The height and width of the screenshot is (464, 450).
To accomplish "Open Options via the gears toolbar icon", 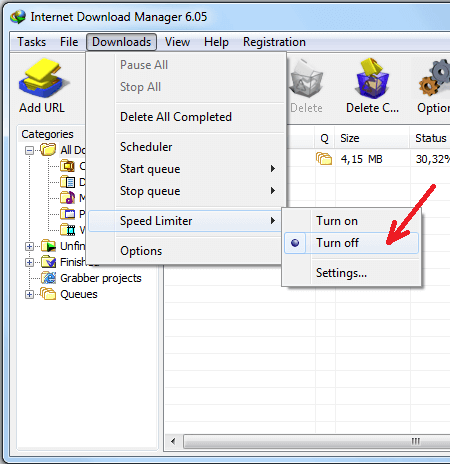I will click(x=435, y=77).
